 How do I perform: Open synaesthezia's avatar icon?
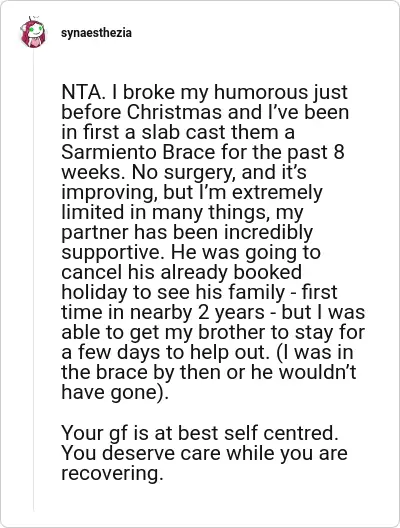(x=33, y=32)
